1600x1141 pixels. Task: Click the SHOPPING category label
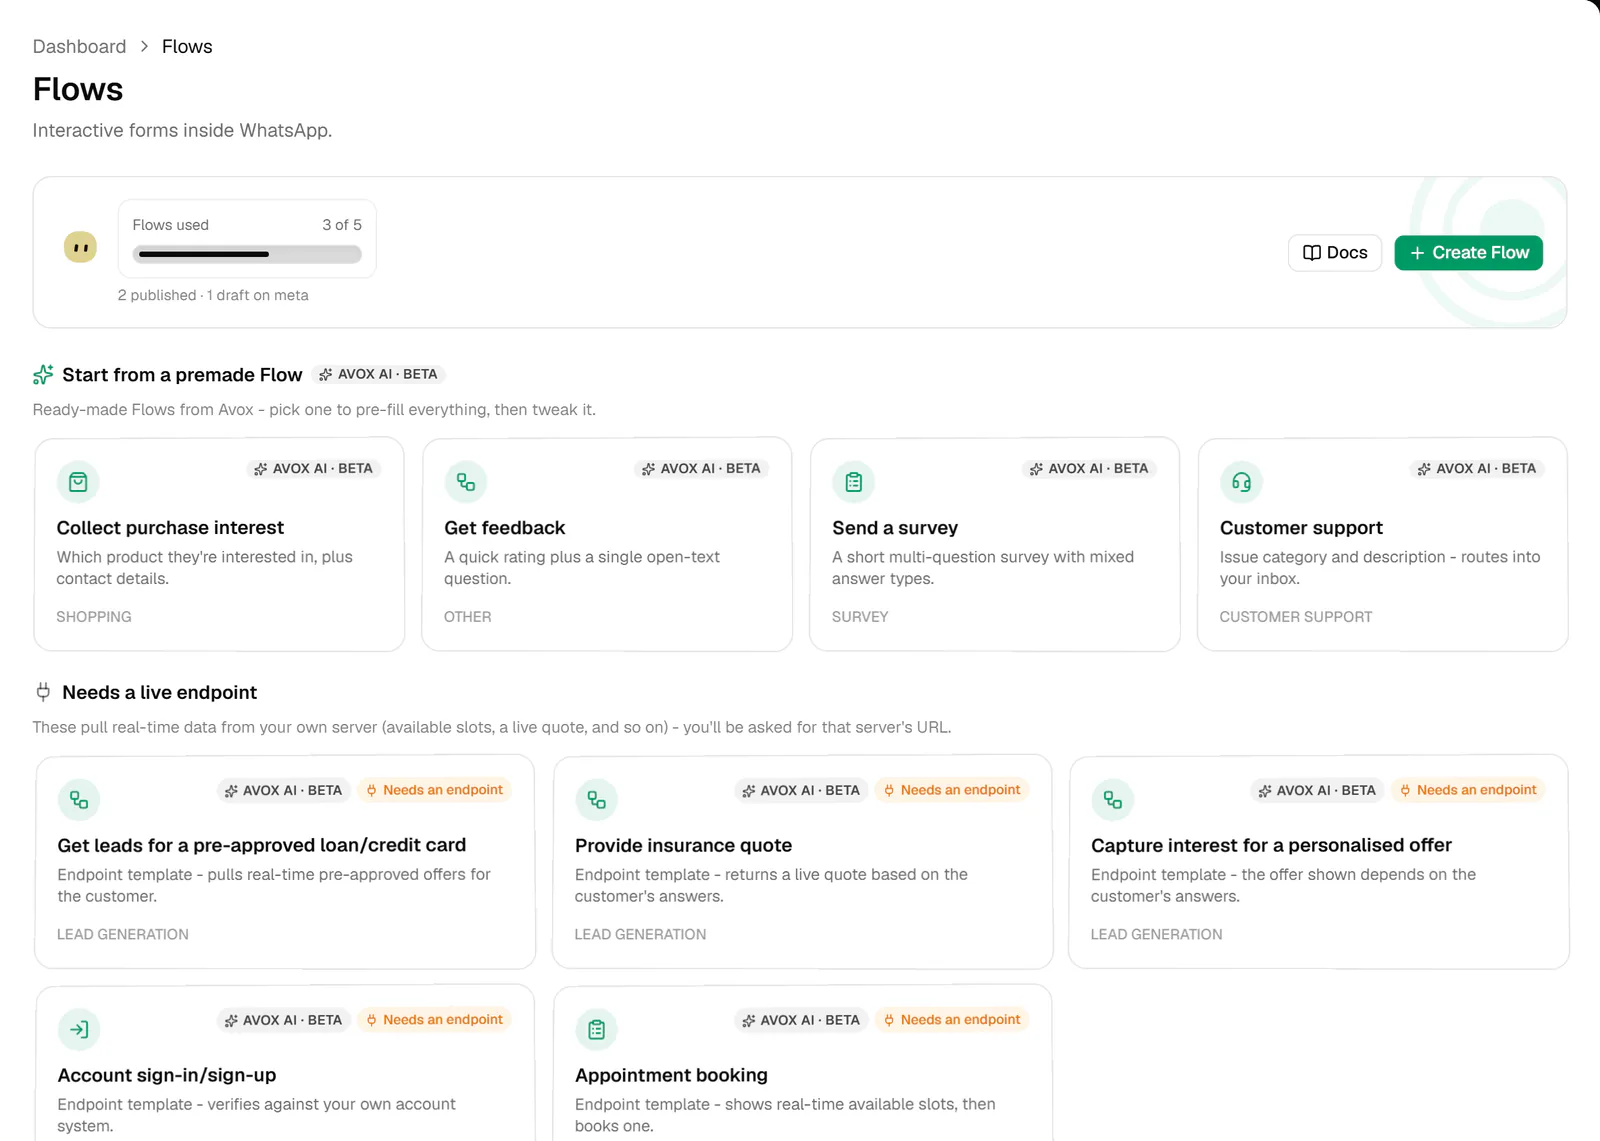coord(94,617)
